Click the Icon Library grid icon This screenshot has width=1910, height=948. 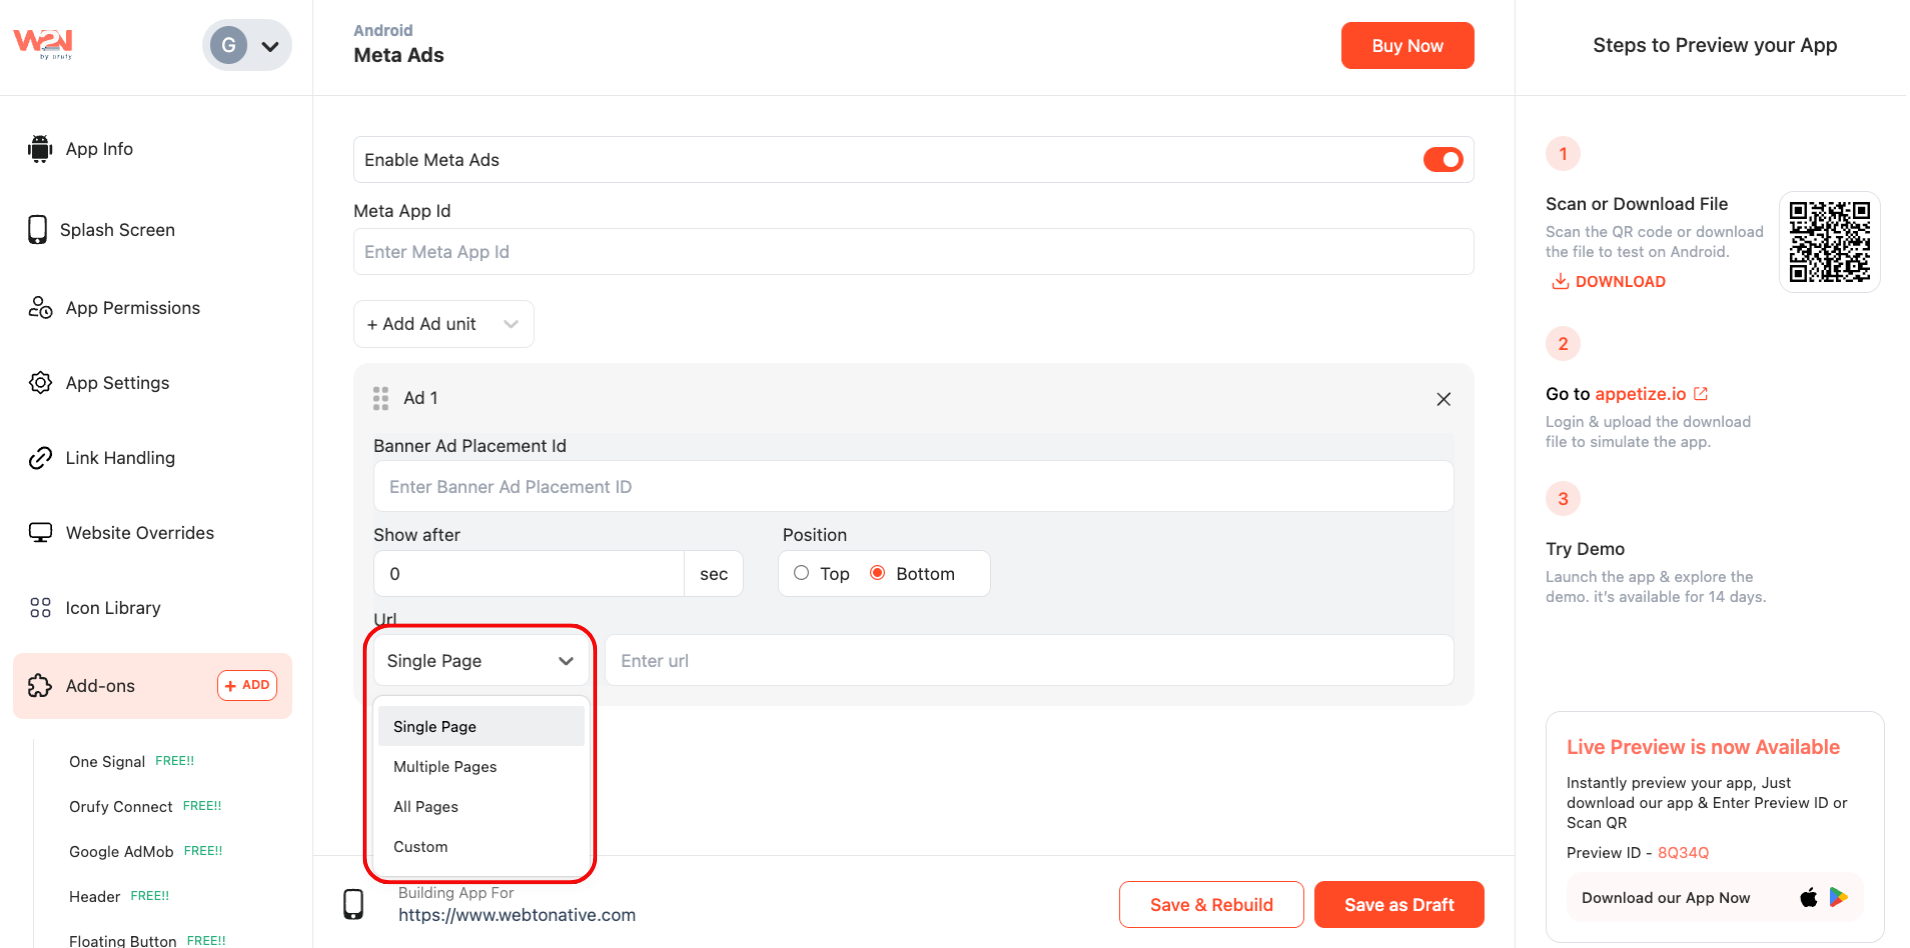click(x=40, y=608)
